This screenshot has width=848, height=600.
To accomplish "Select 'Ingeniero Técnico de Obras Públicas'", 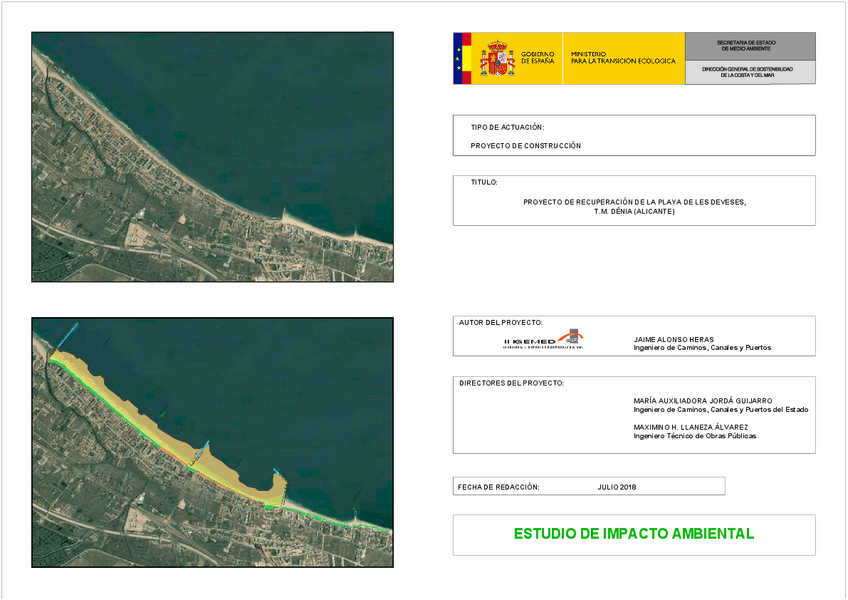I will (695, 436).
